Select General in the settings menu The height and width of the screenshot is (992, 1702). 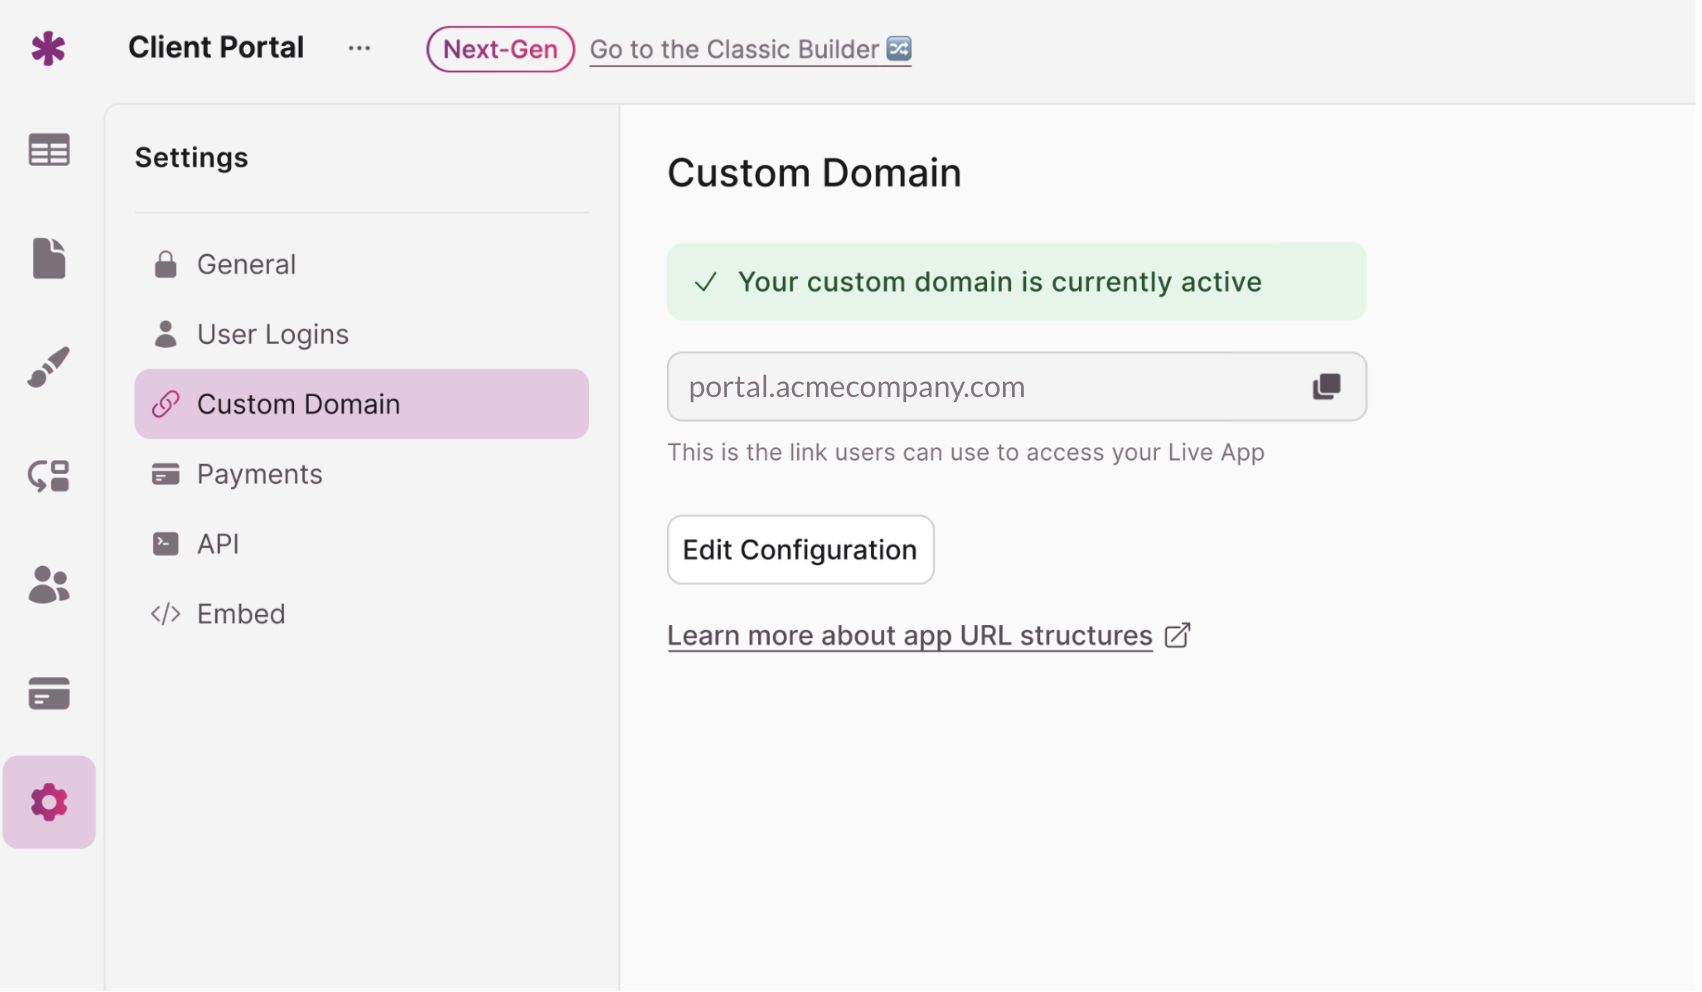tap(246, 264)
